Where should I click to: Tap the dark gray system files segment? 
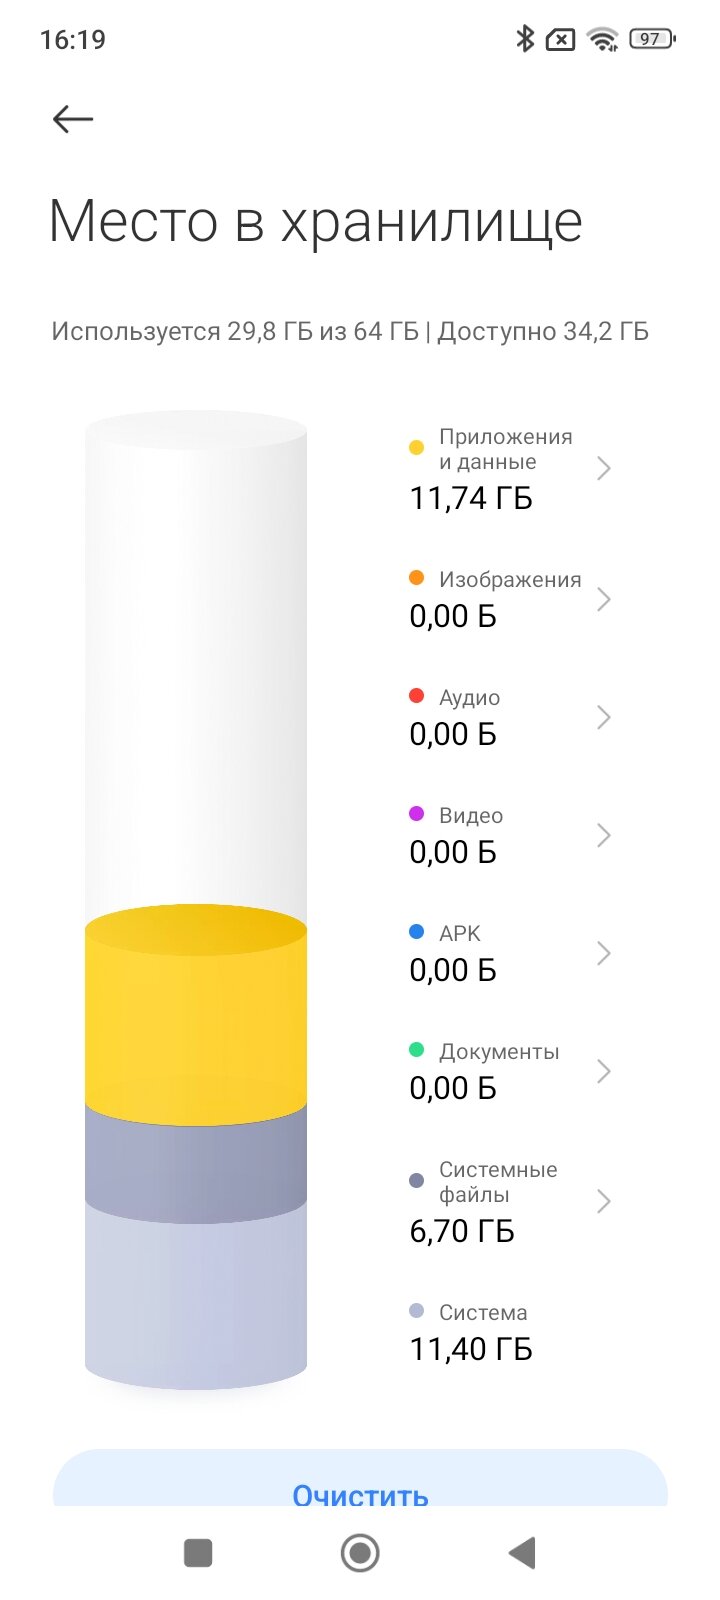(x=196, y=1165)
